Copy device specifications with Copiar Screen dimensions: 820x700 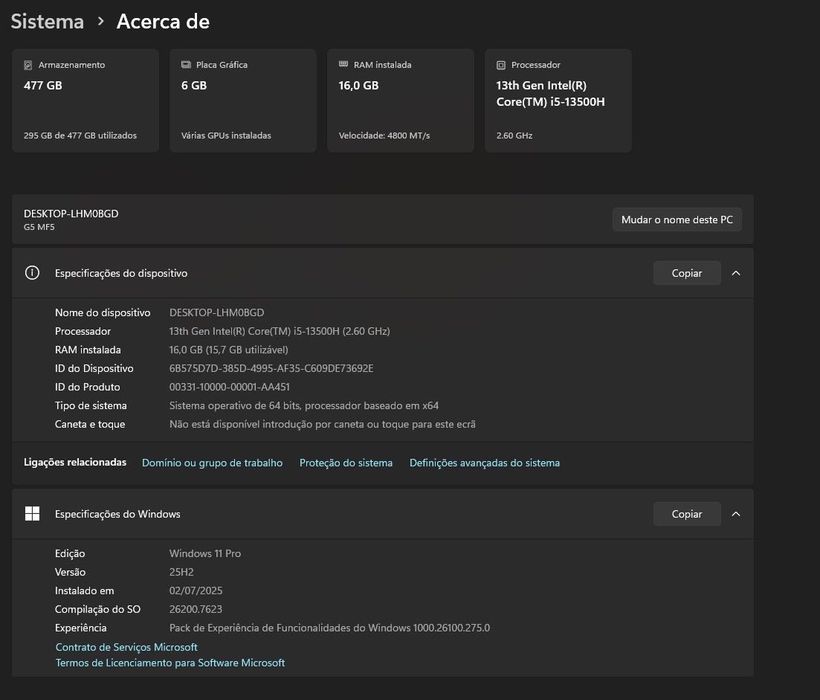point(687,273)
